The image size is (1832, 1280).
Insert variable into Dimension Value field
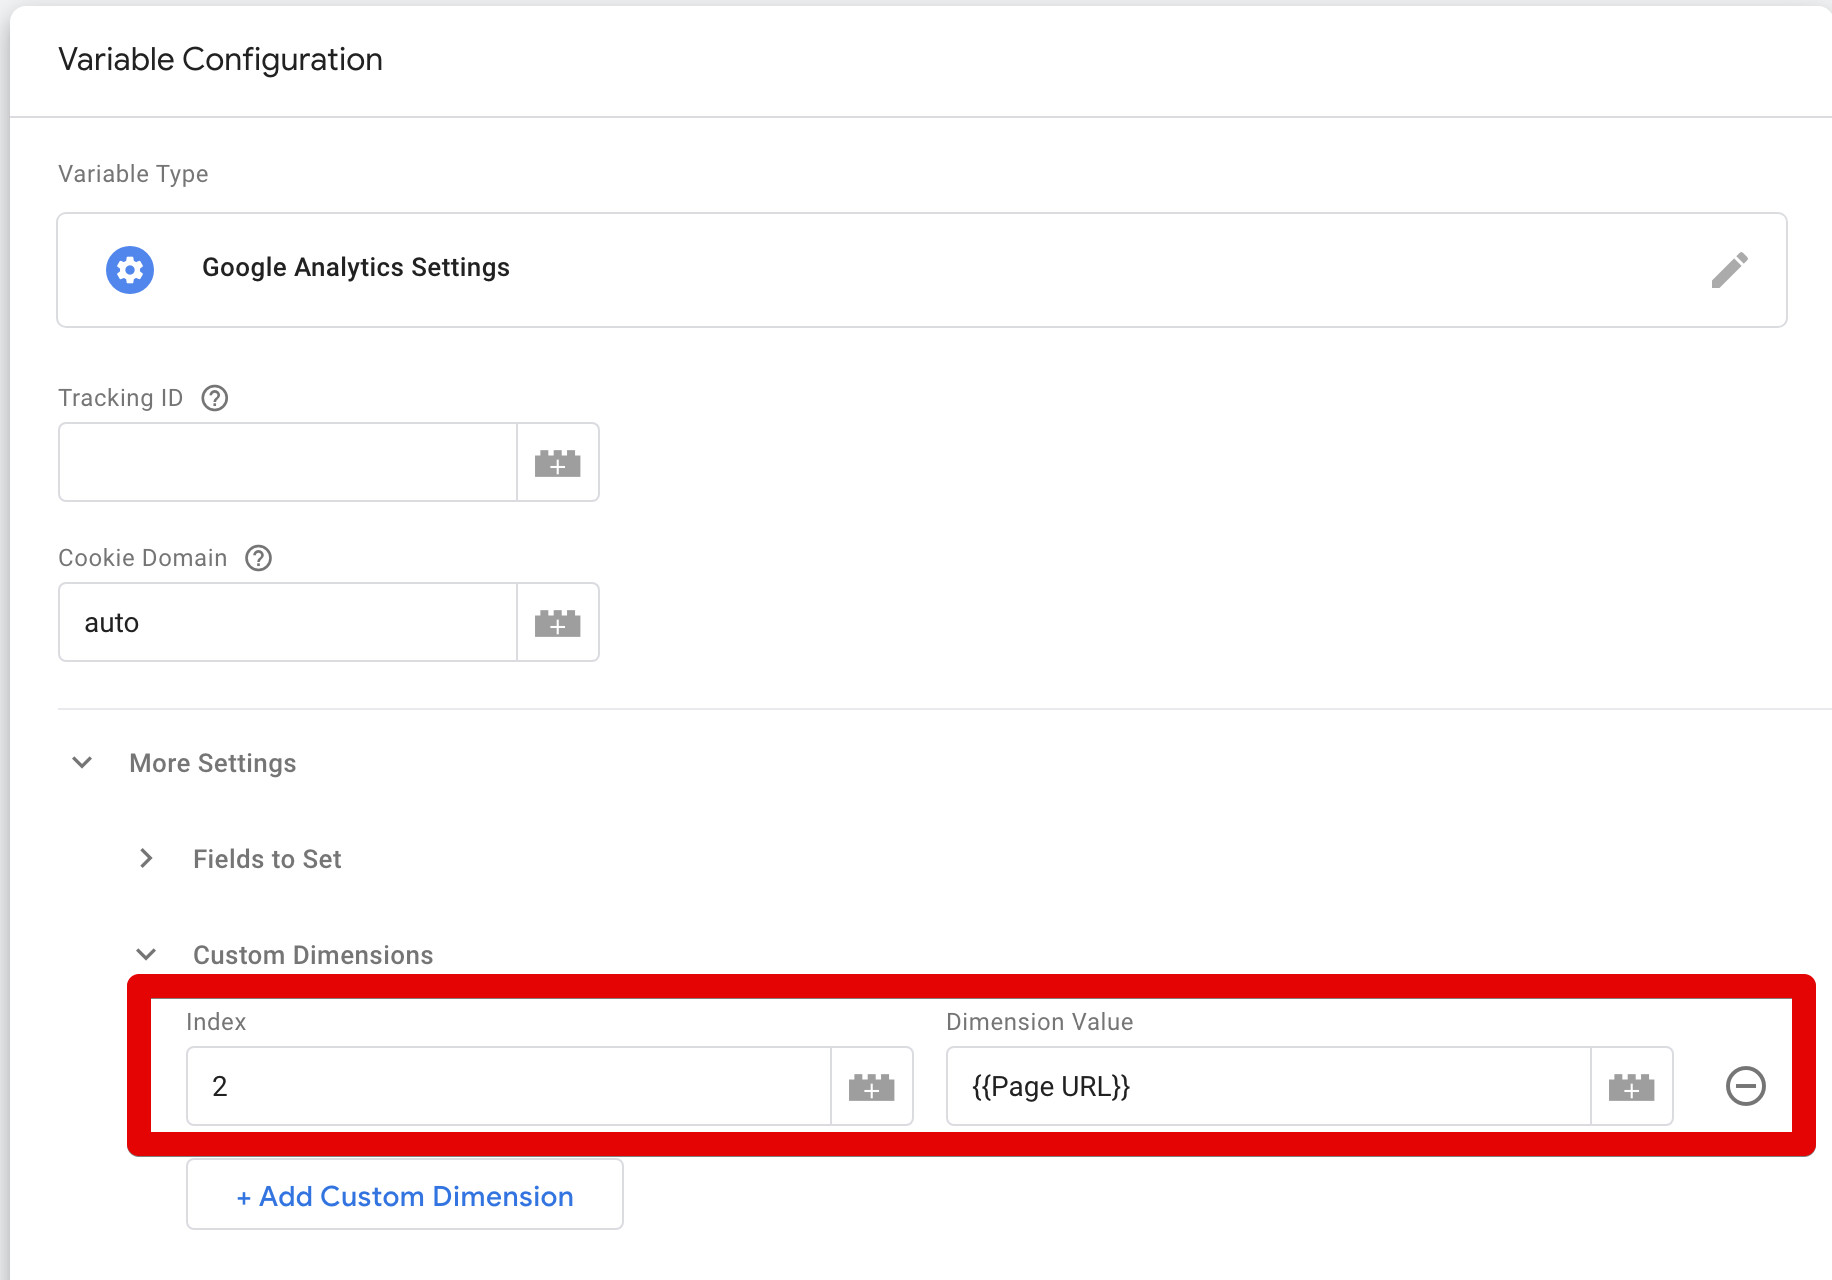(1631, 1087)
